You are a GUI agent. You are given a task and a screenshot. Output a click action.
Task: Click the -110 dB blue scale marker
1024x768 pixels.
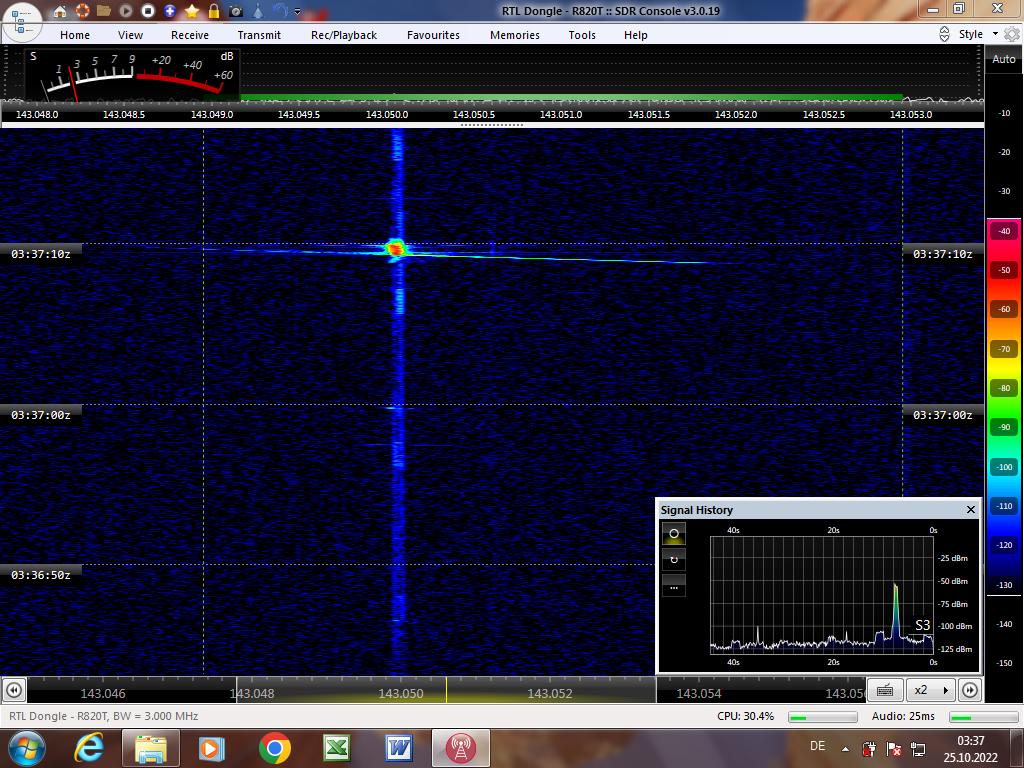1004,506
